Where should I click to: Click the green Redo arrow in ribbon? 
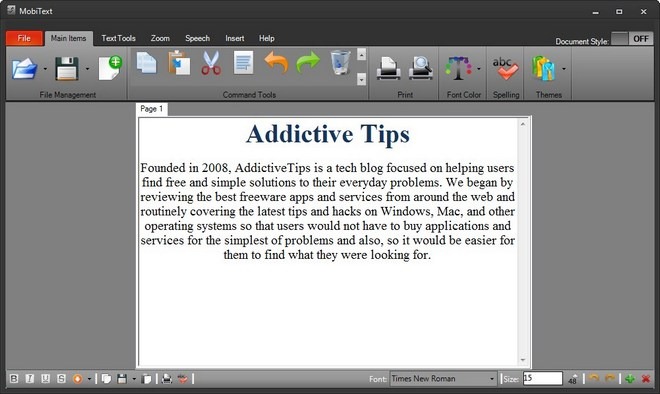308,63
